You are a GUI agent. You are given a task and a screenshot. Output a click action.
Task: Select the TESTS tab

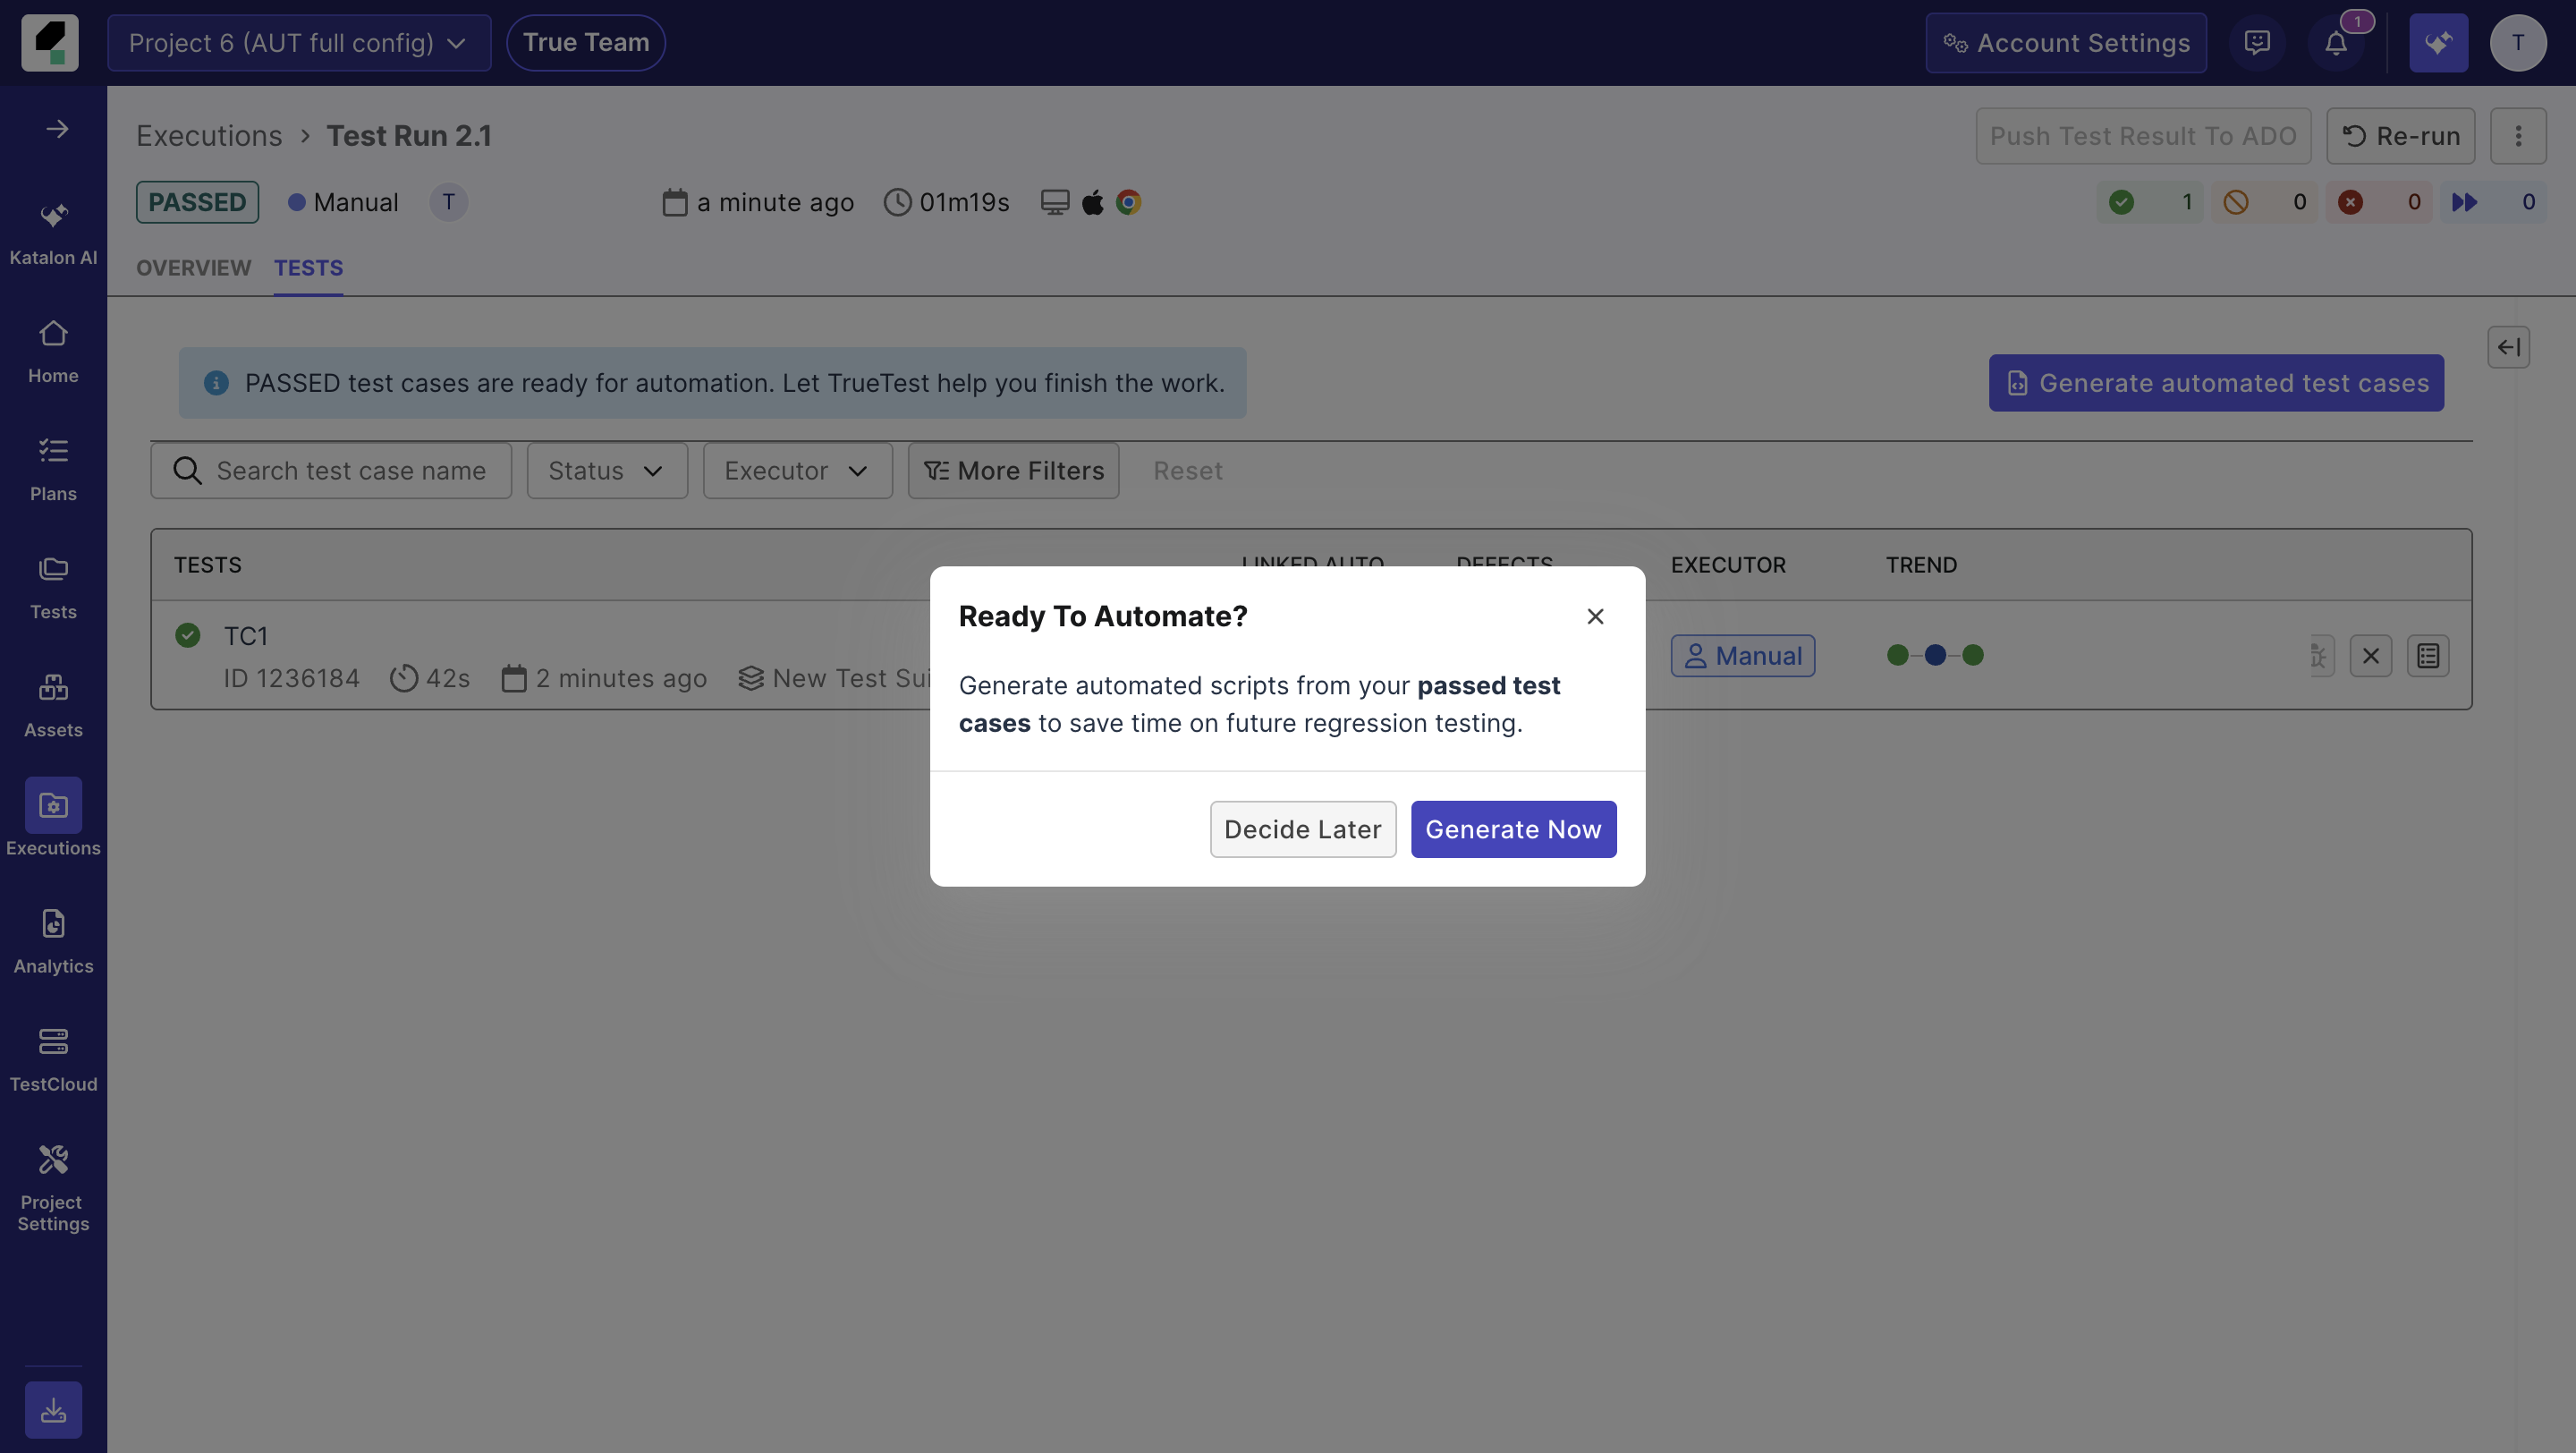point(308,268)
